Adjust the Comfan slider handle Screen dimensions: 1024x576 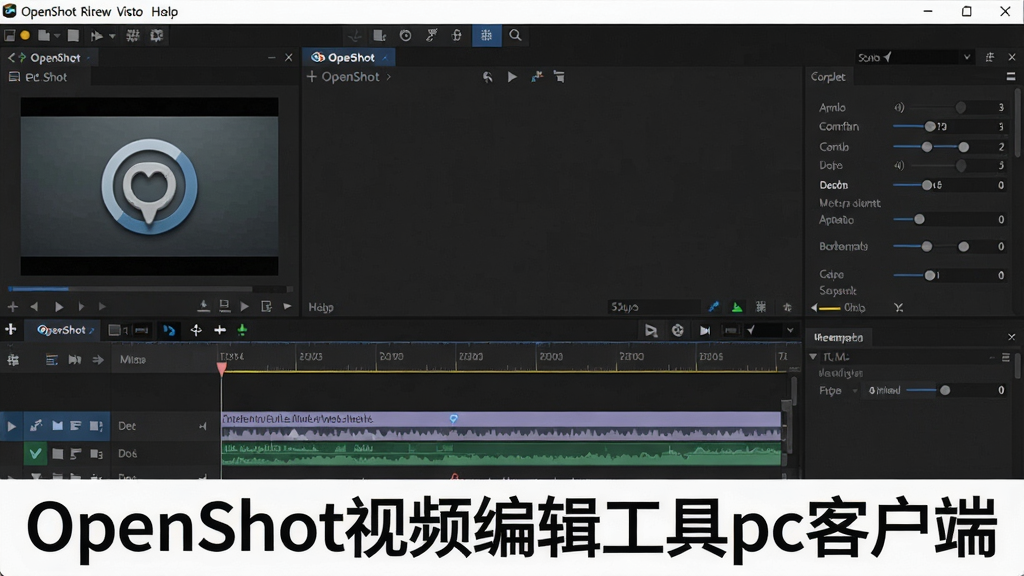tap(930, 127)
